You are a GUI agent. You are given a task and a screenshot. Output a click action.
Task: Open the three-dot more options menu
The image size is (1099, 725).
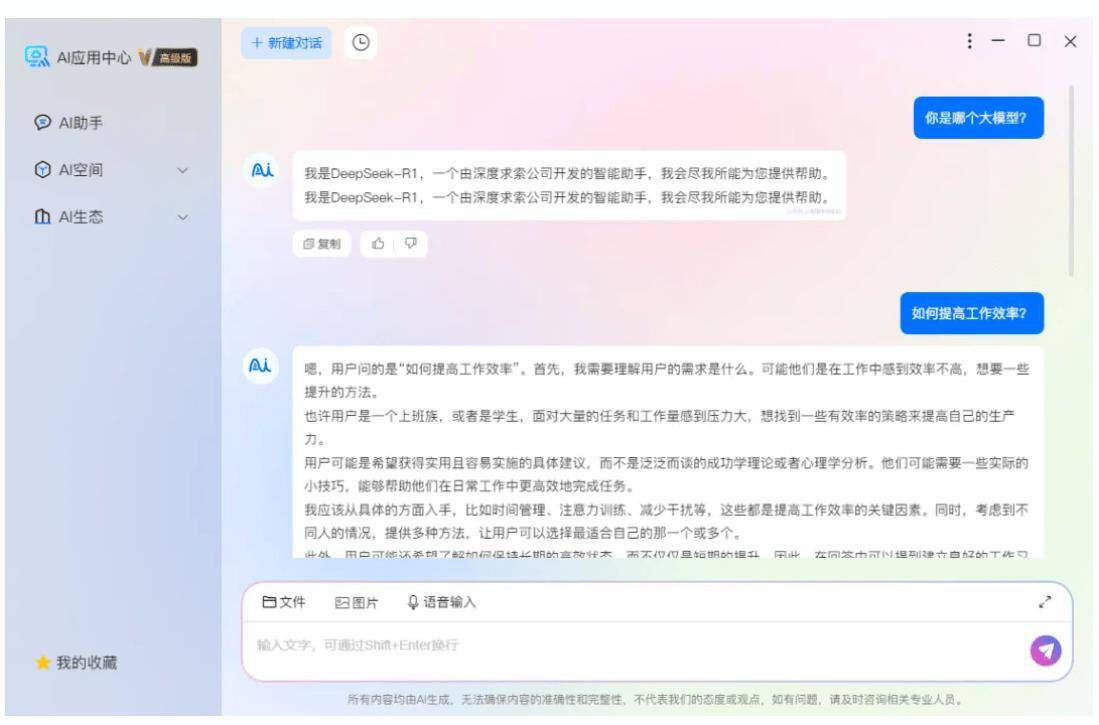pos(969,41)
